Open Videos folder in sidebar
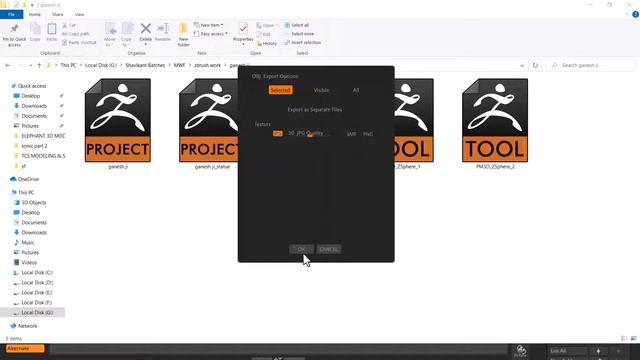This screenshot has width=640, height=360. 29,262
